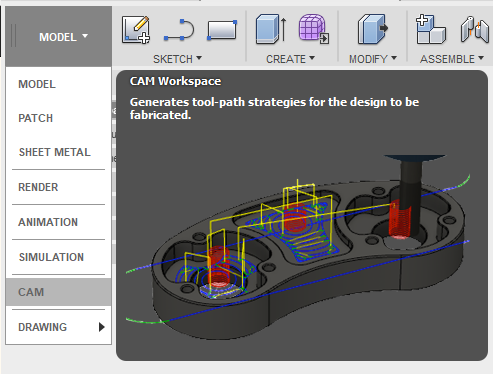Switch to the ANIMATION workspace

click(59, 222)
